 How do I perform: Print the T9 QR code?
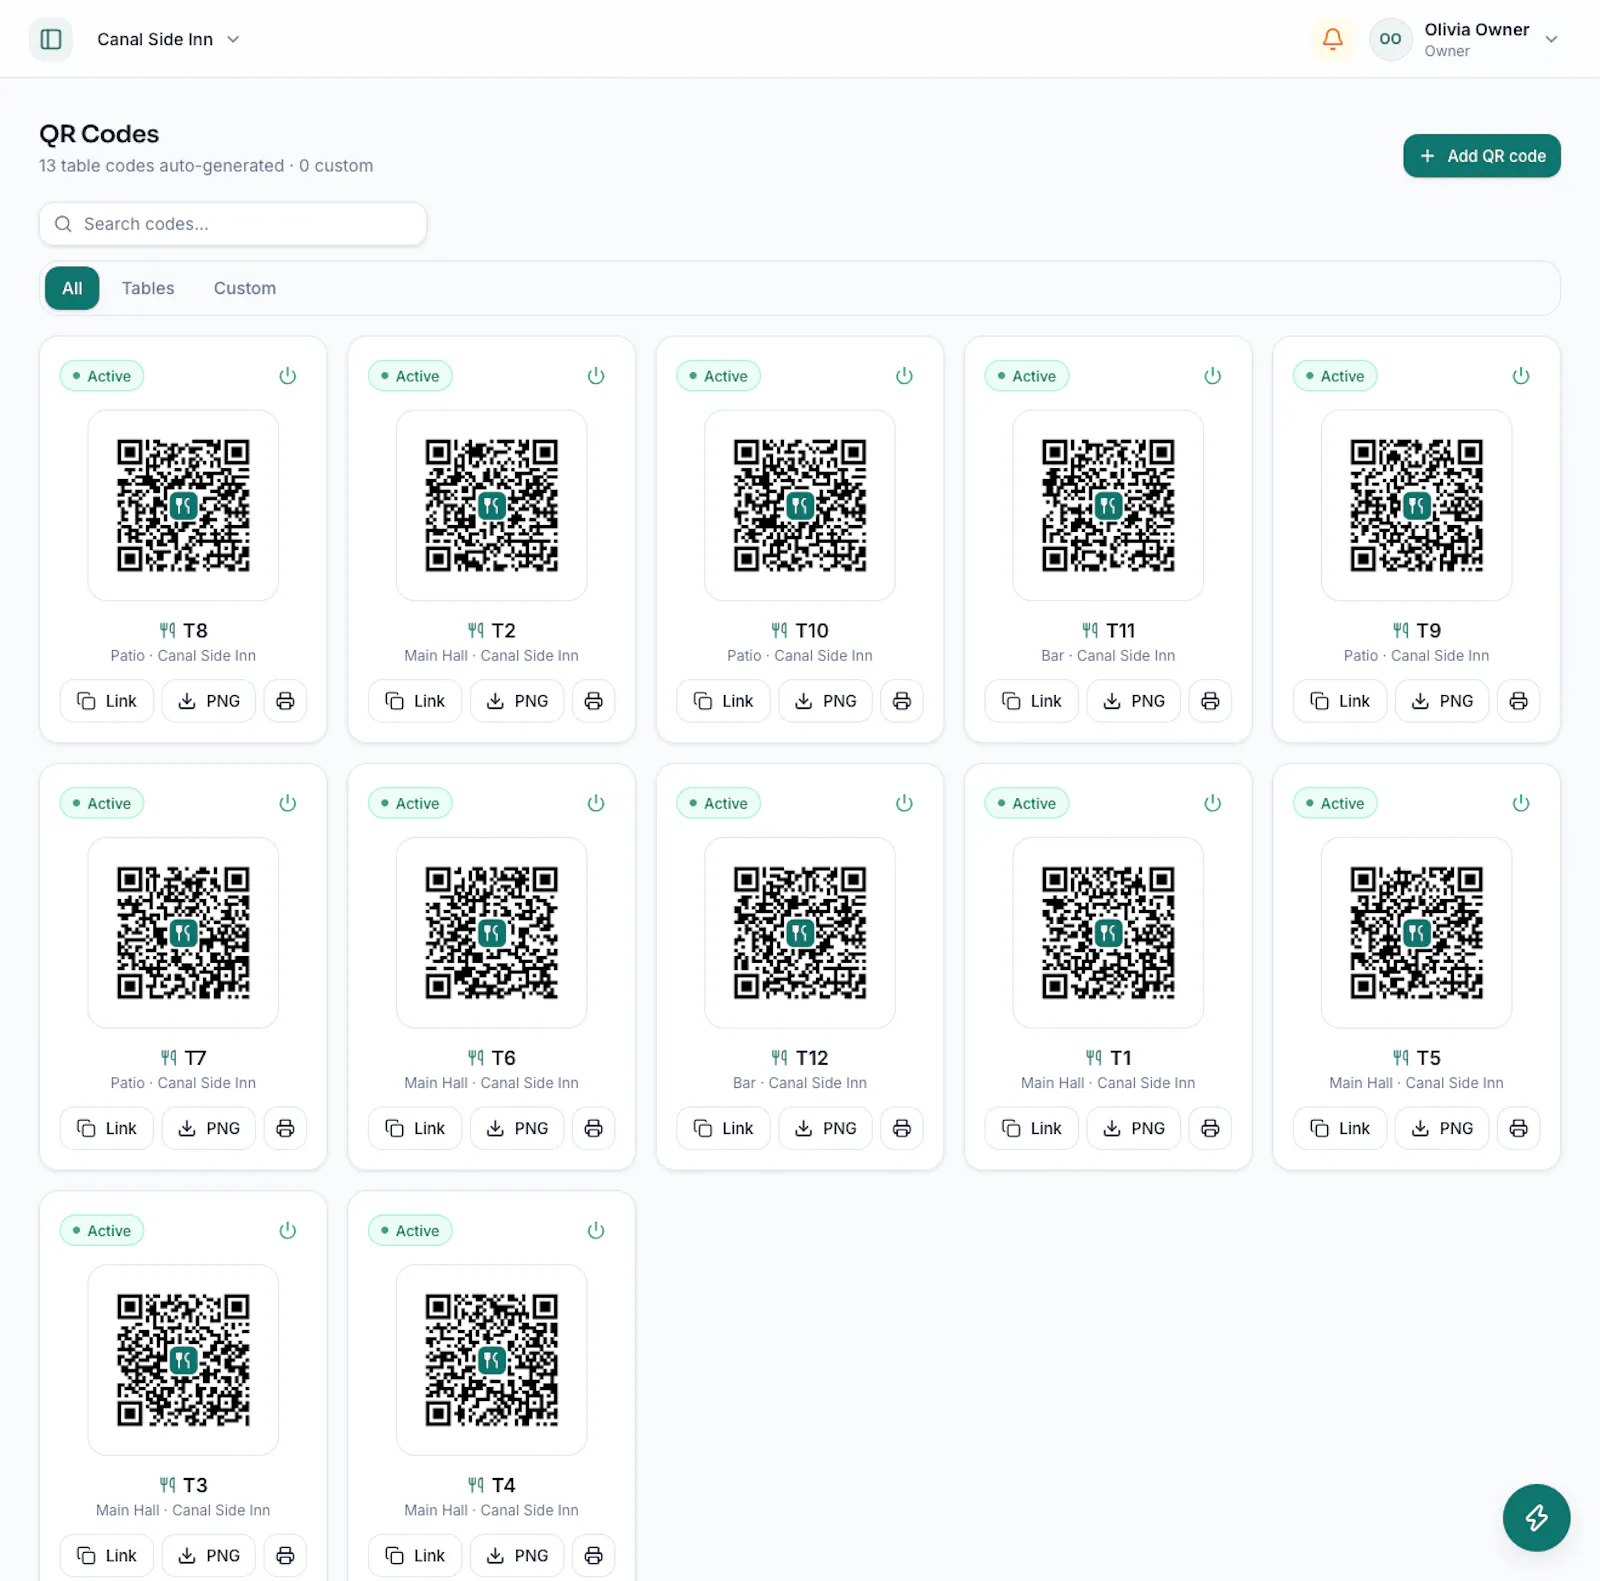click(1518, 701)
